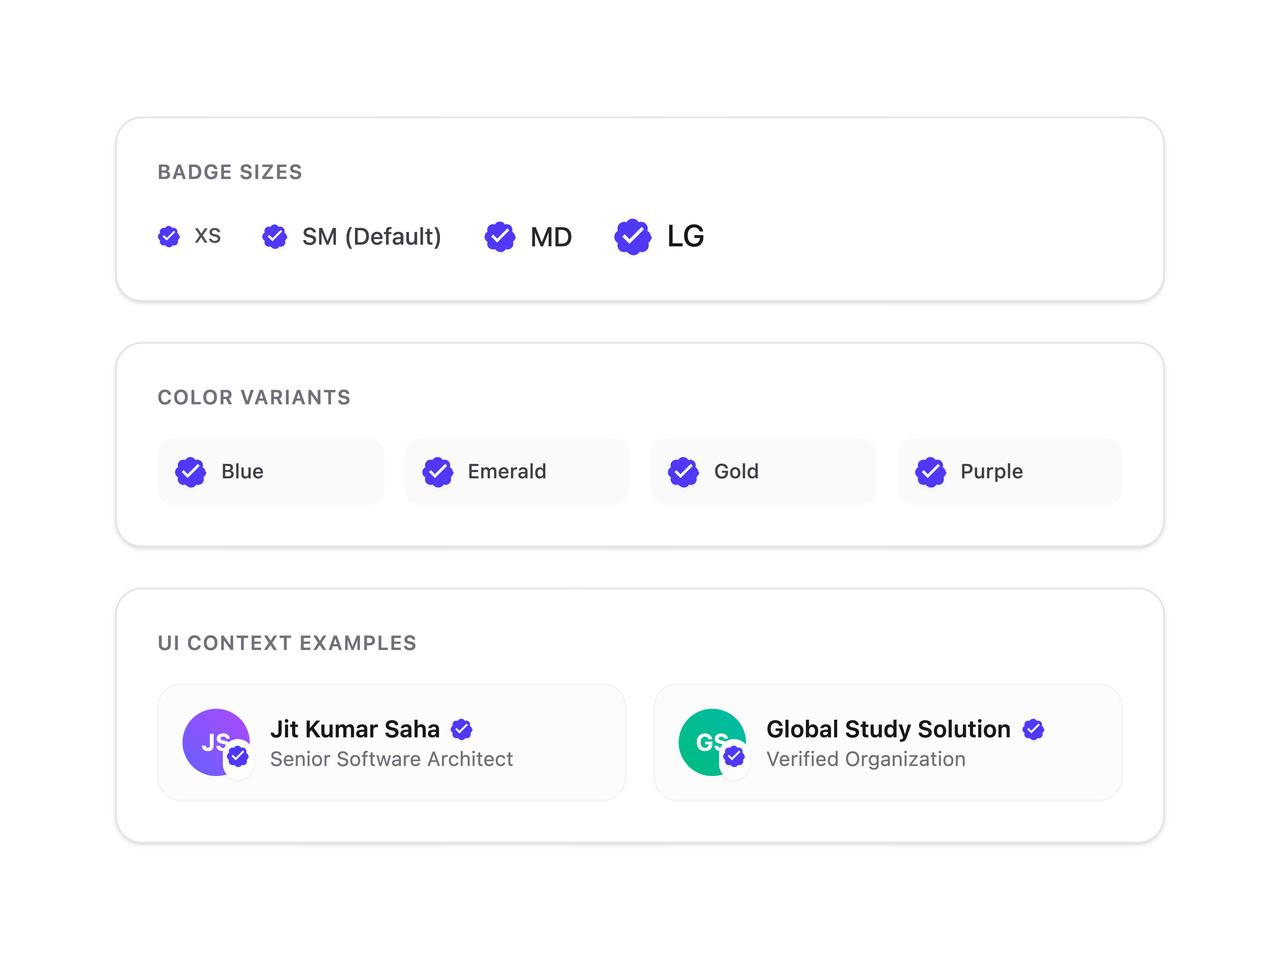This screenshot has width=1280, height=960.
Task: Click the badge icon beside Emerald
Action: (437, 472)
